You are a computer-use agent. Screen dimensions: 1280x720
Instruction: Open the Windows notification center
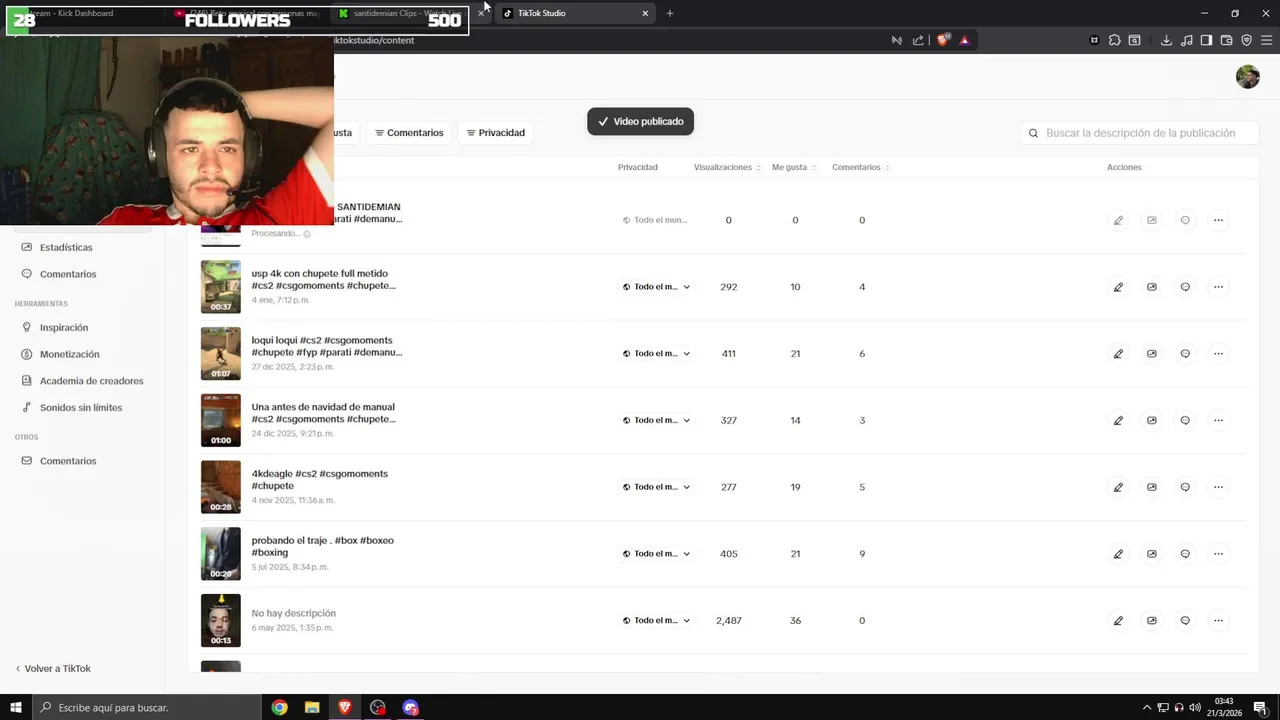(x=1261, y=707)
